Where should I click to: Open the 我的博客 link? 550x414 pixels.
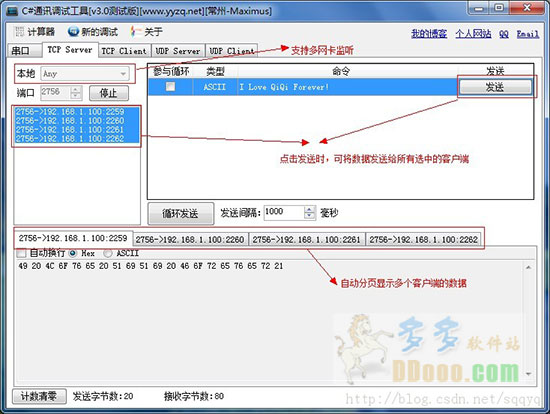429,34
